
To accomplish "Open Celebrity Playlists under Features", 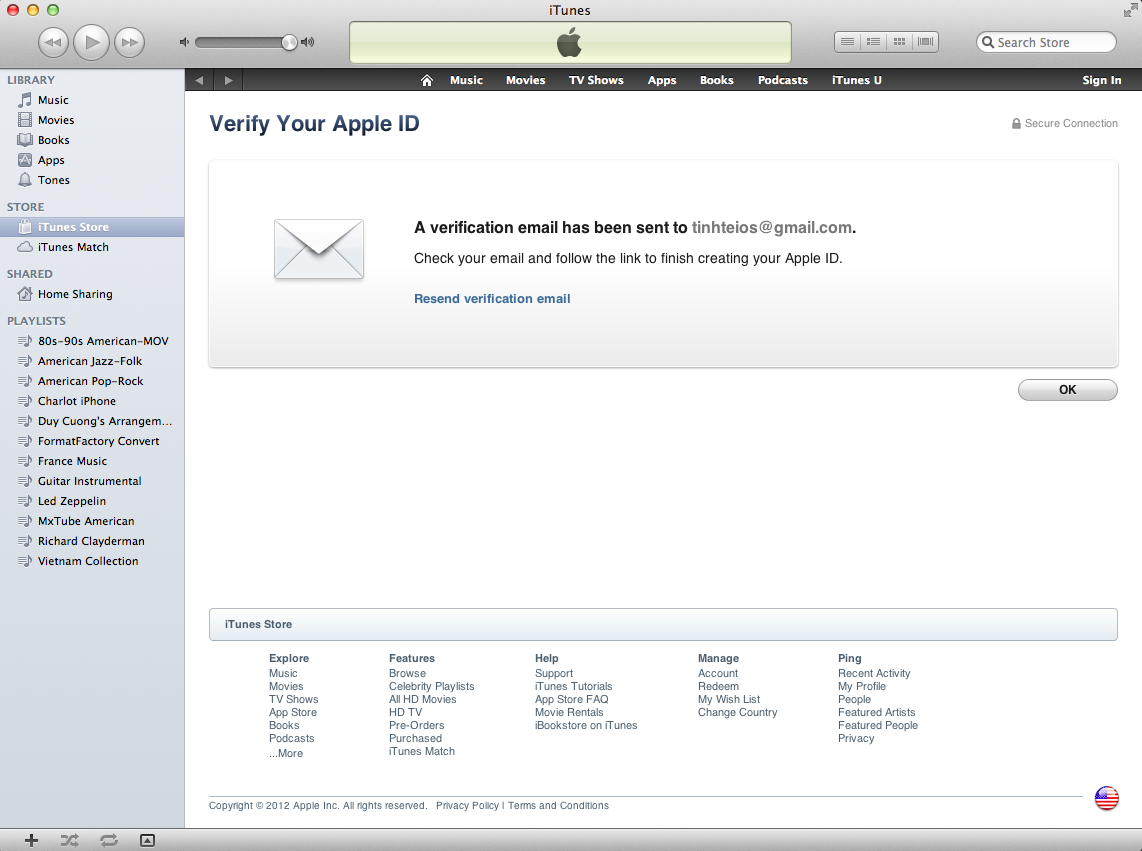I will tap(431, 686).
